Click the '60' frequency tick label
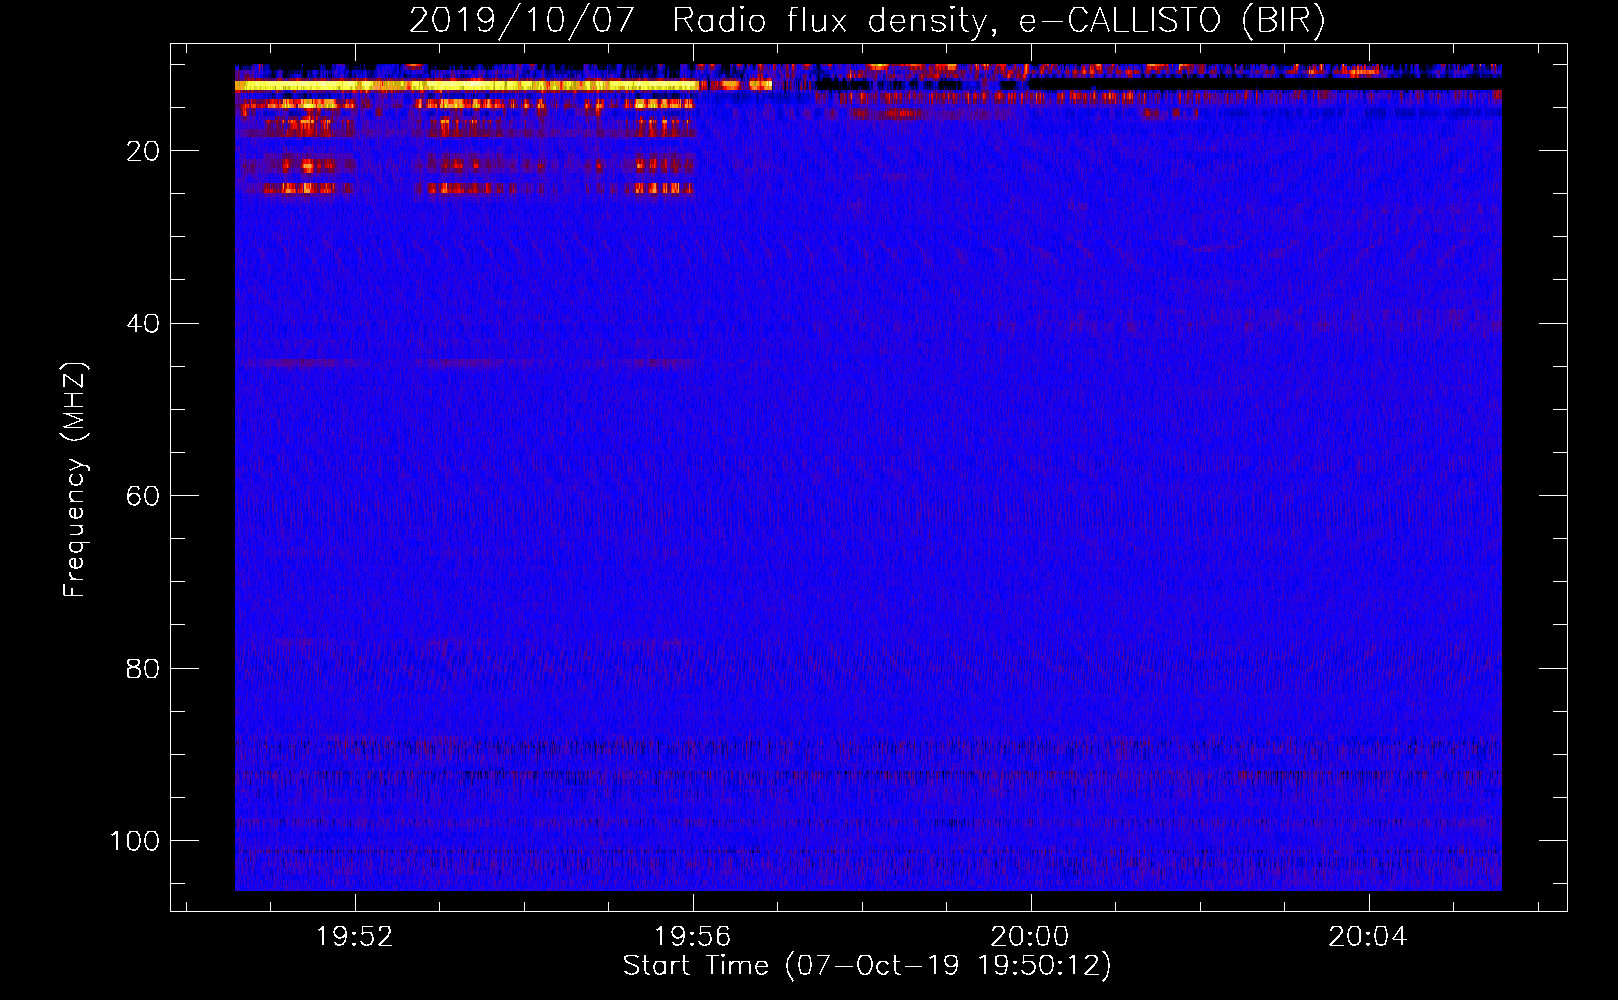The height and width of the screenshot is (1000, 1618). click(143, 496)
